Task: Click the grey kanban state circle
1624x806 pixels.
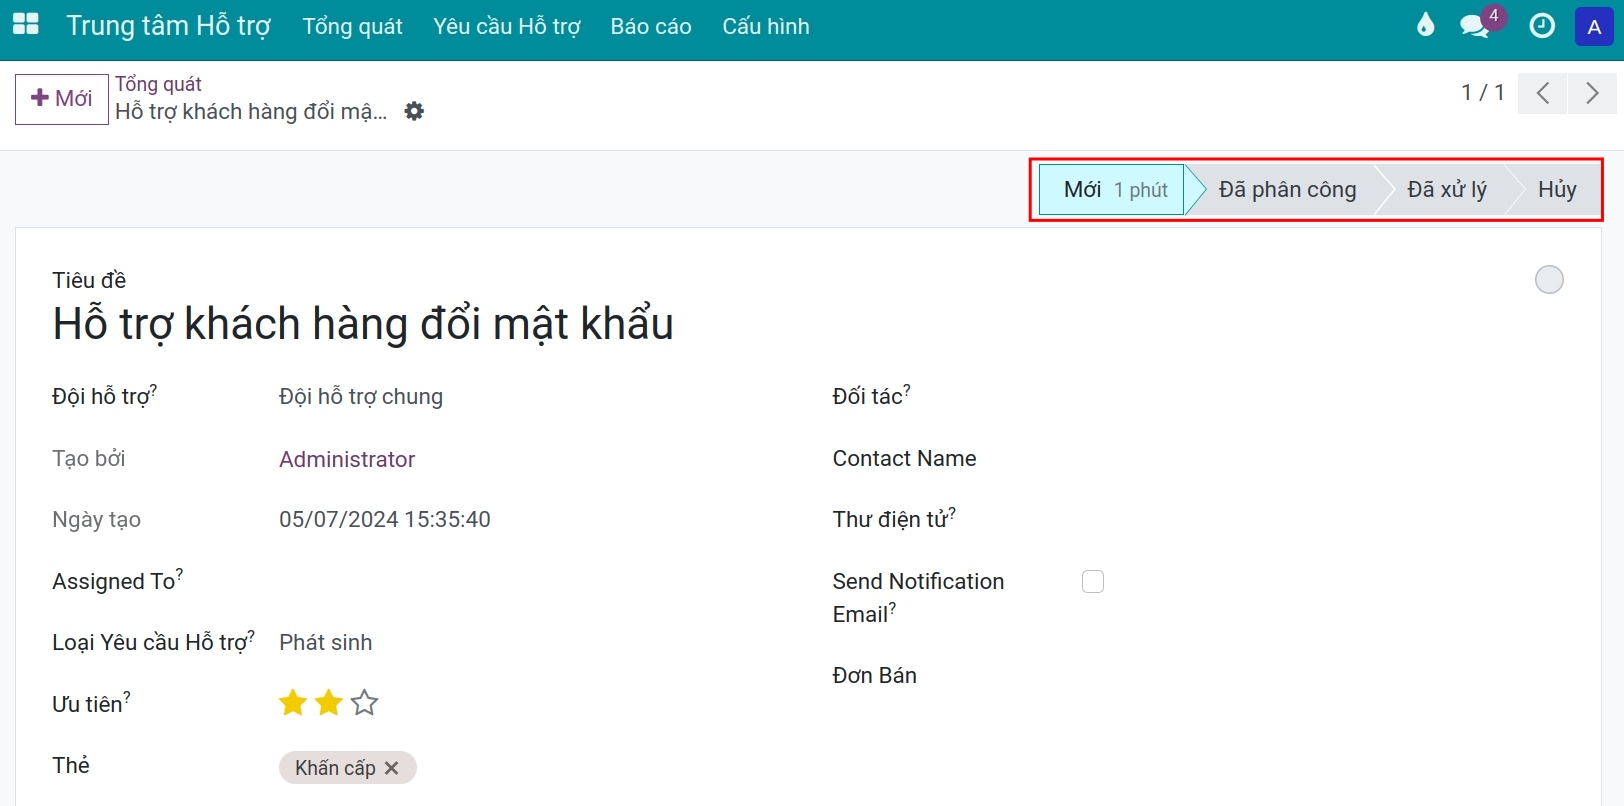Action: click(x=1549, y=279)
